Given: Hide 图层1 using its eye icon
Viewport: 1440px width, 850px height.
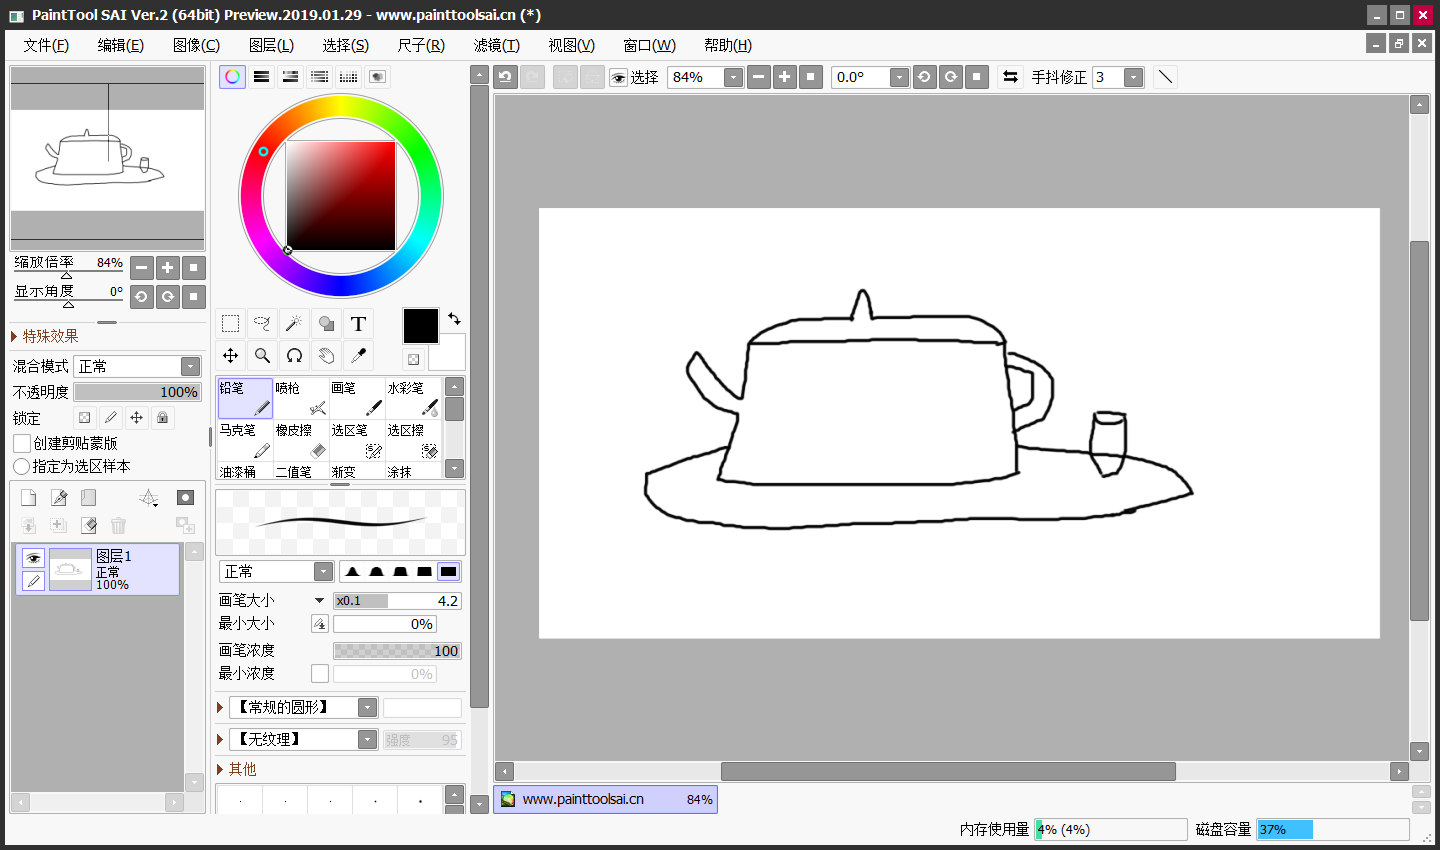Looking at the screenshot, I should point(33,558).
